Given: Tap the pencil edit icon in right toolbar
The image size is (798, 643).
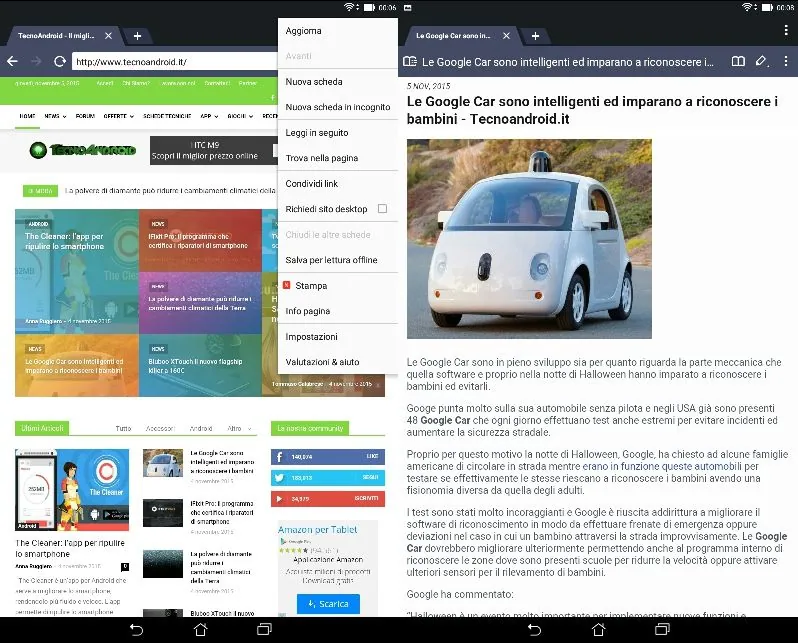Looking at the screenshot, I should coord(761,62).
